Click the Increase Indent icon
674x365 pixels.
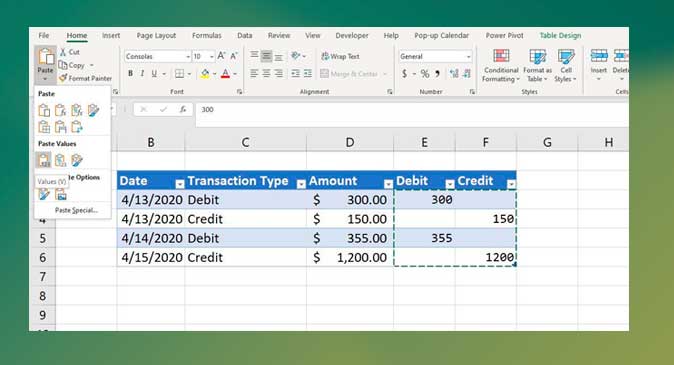308,74
